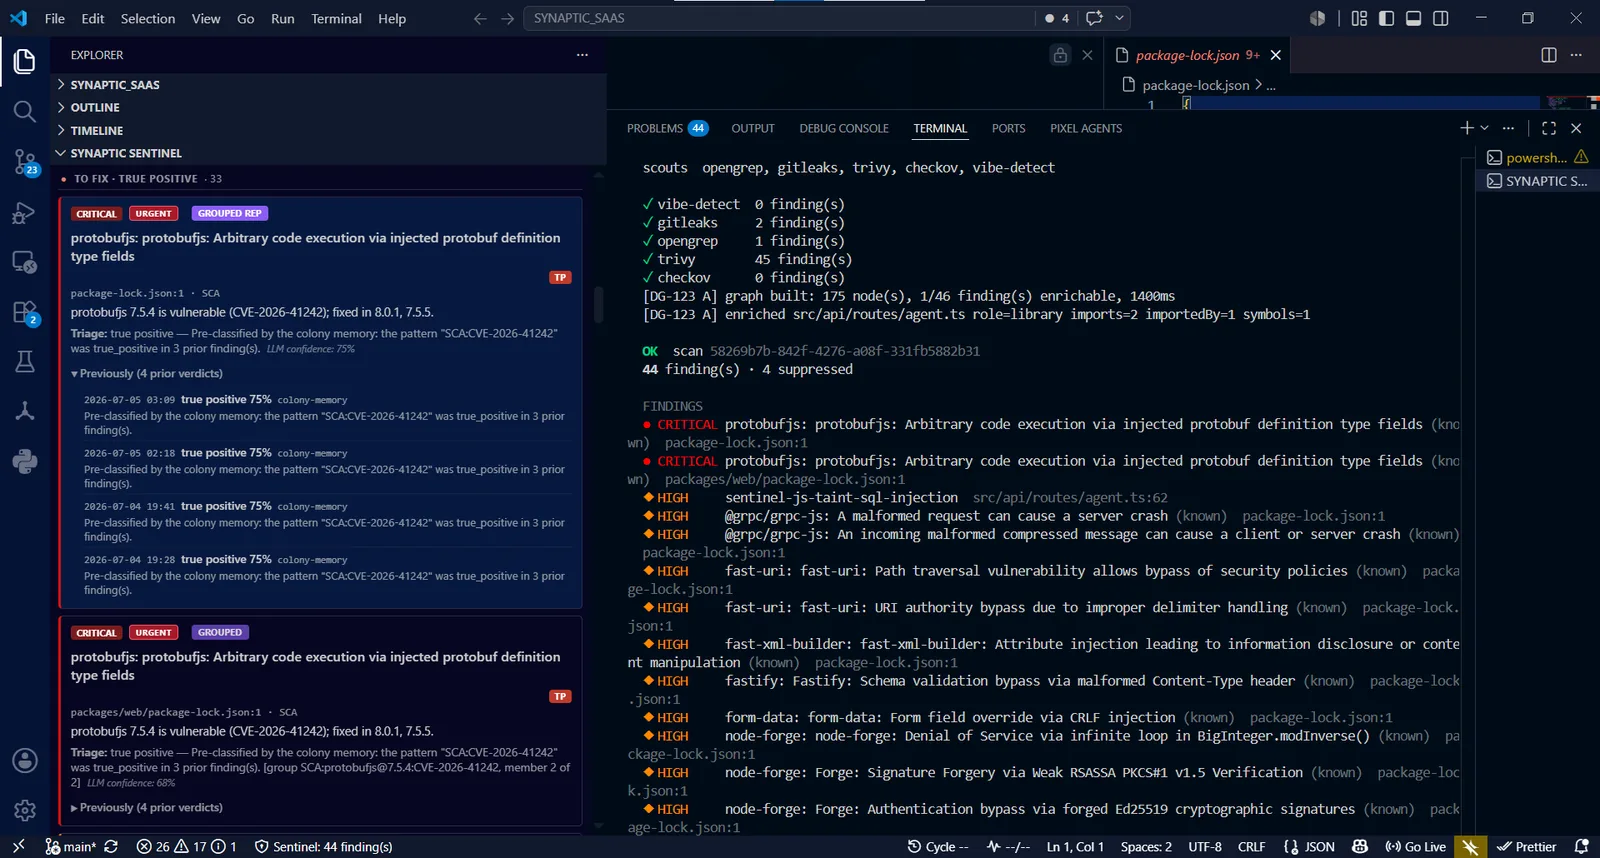Open the Python extension view

click(25, 461)
